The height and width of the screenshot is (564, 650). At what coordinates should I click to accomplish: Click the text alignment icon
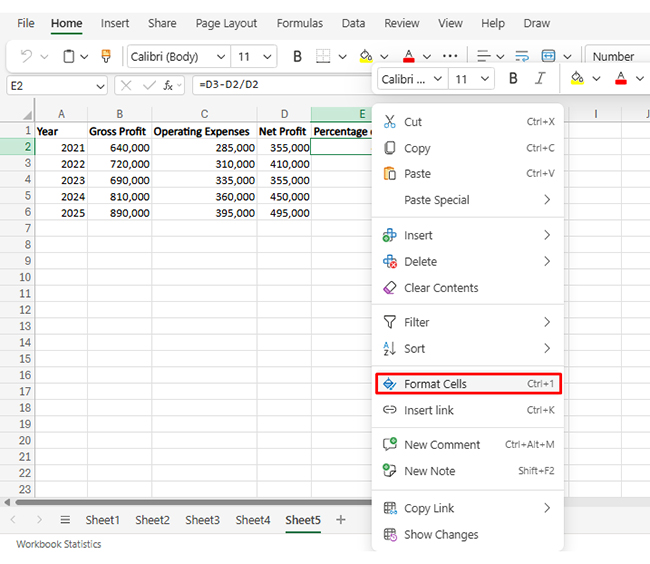click(x=483, y=56)
